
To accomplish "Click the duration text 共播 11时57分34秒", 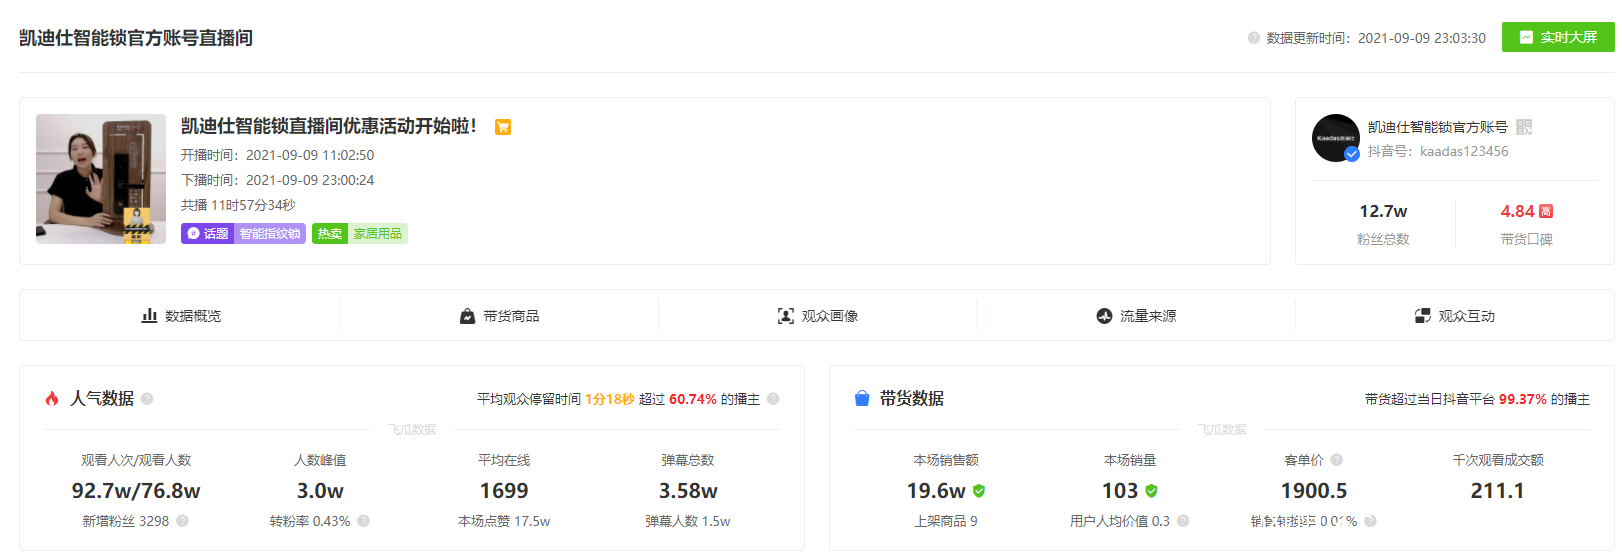I will pos(238,205).
